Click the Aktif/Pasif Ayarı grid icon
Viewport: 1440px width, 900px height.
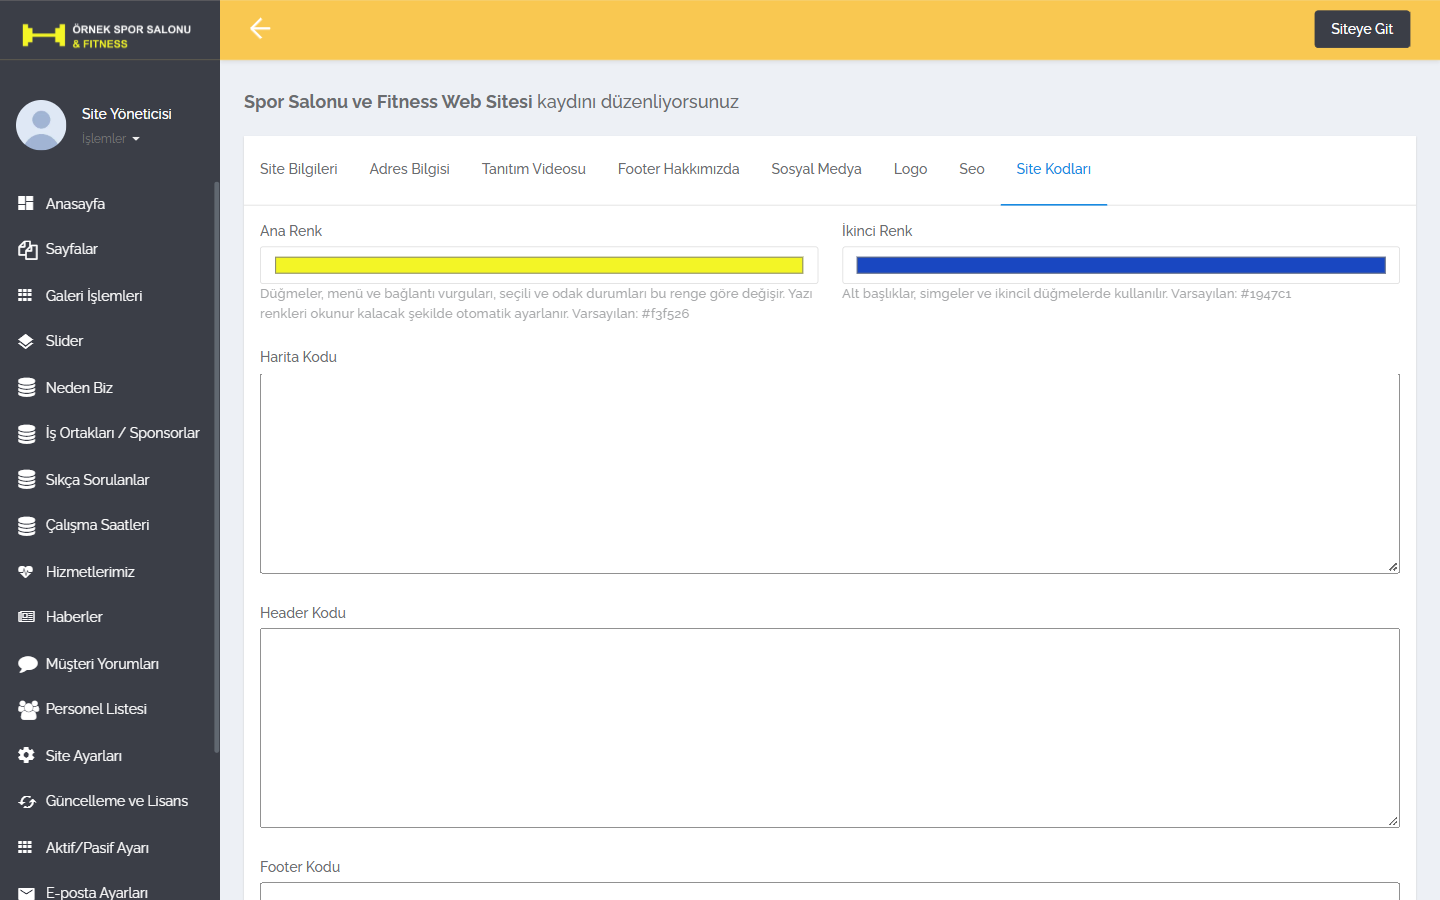(x=26, y=847)
